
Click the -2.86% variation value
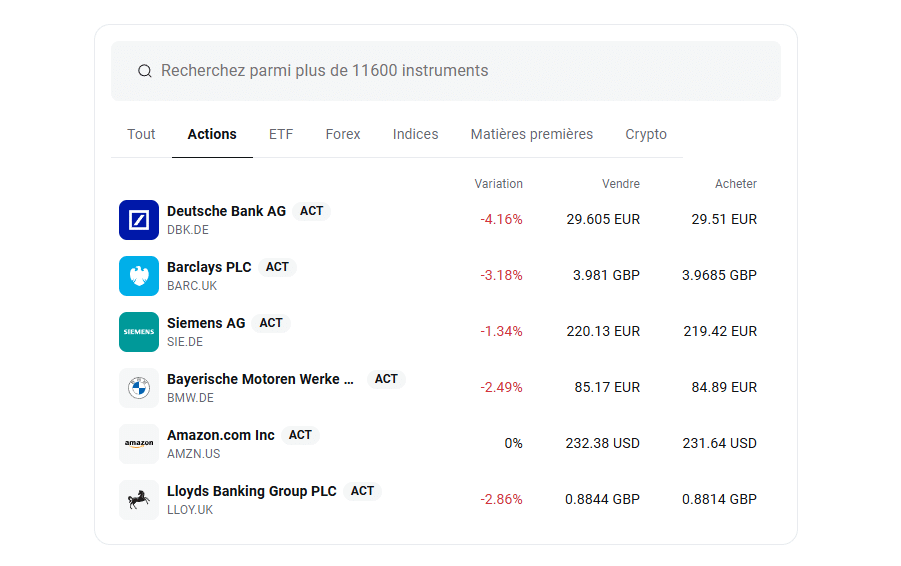[502, 500]
